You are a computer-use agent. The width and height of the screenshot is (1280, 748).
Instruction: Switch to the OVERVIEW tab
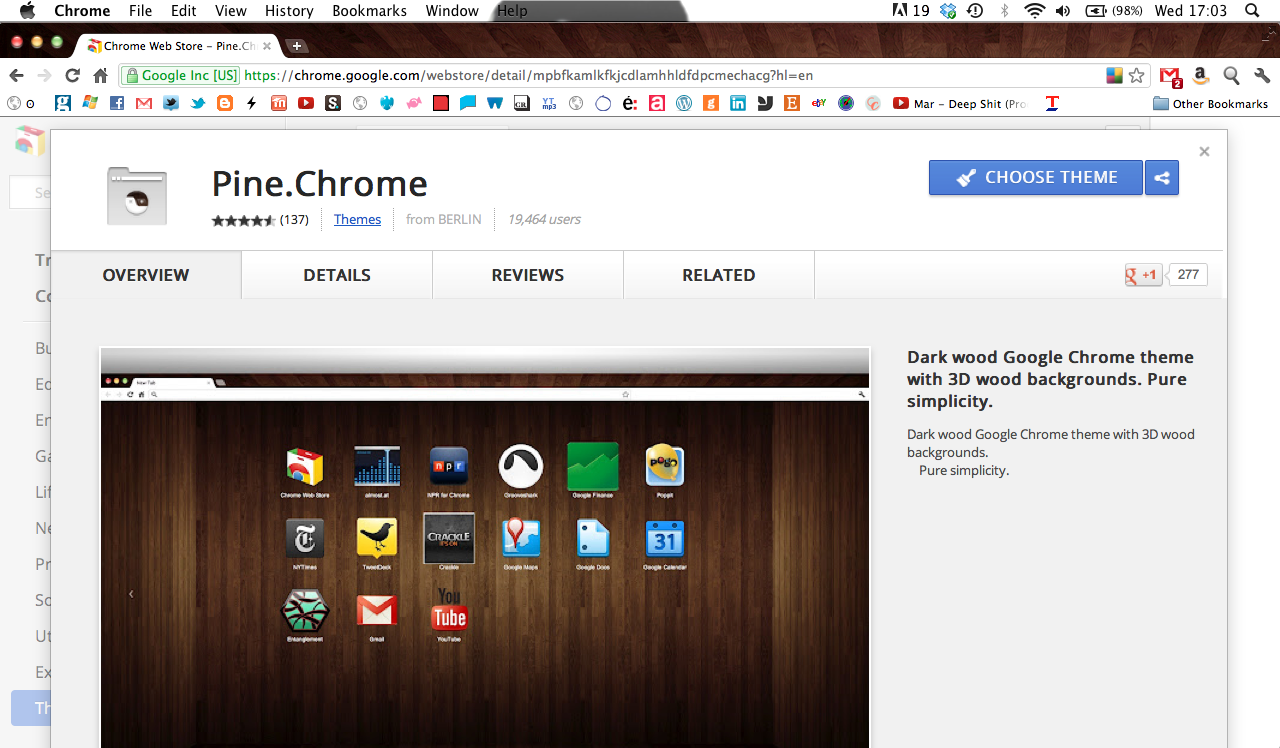[146, 275]
